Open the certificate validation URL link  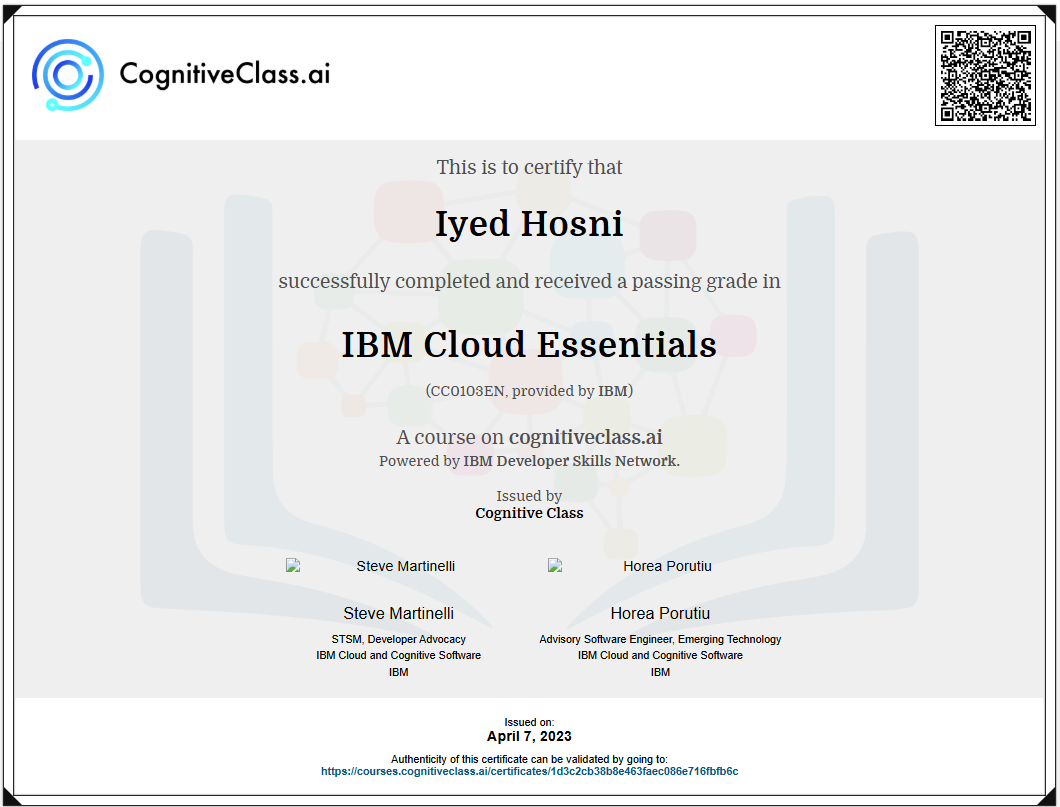(x=529, y=771)
